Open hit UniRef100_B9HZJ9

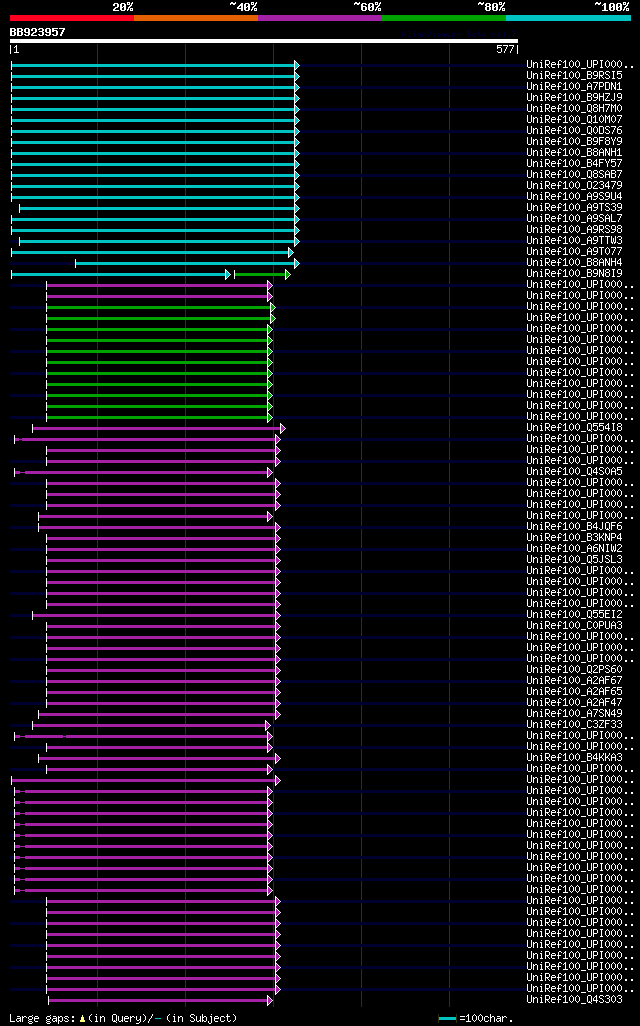tap(574, 97)
